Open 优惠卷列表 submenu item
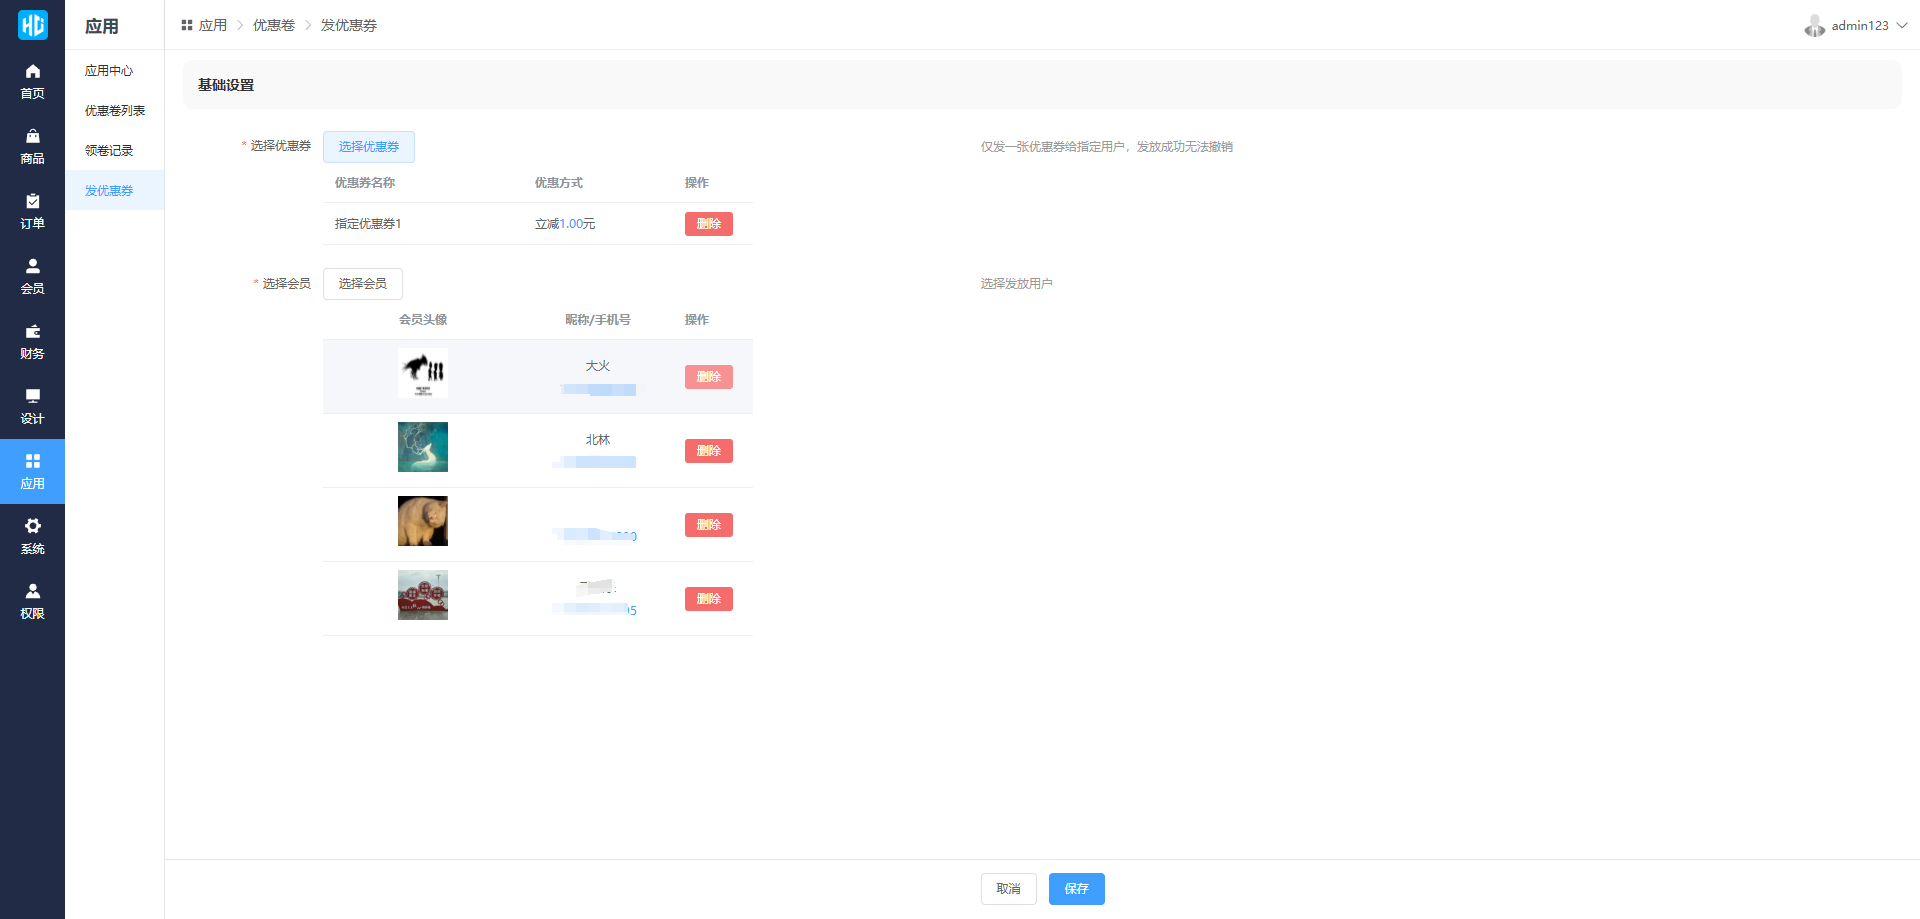Image resolution: width=1920 pixels, height=919 pixels. [115, 111]
